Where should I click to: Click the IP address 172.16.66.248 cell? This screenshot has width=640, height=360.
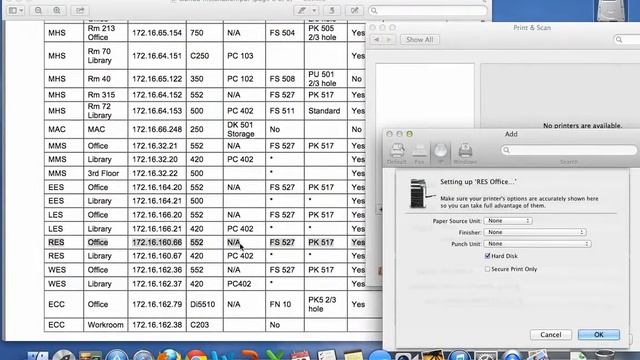click(157, 129)
